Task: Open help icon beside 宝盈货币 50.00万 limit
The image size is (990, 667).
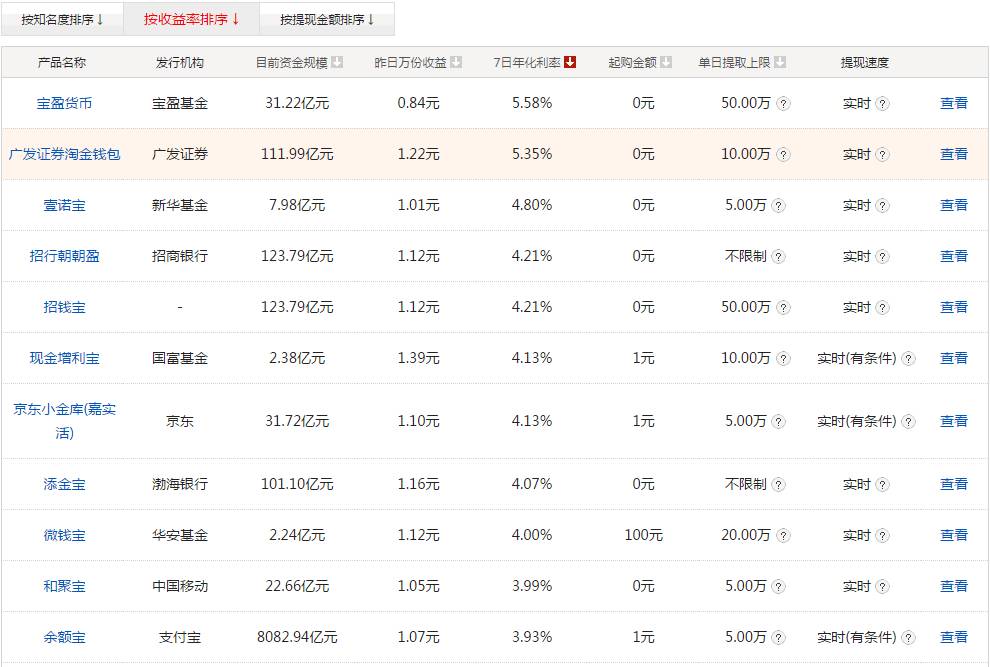Action: tap(783, 104)
